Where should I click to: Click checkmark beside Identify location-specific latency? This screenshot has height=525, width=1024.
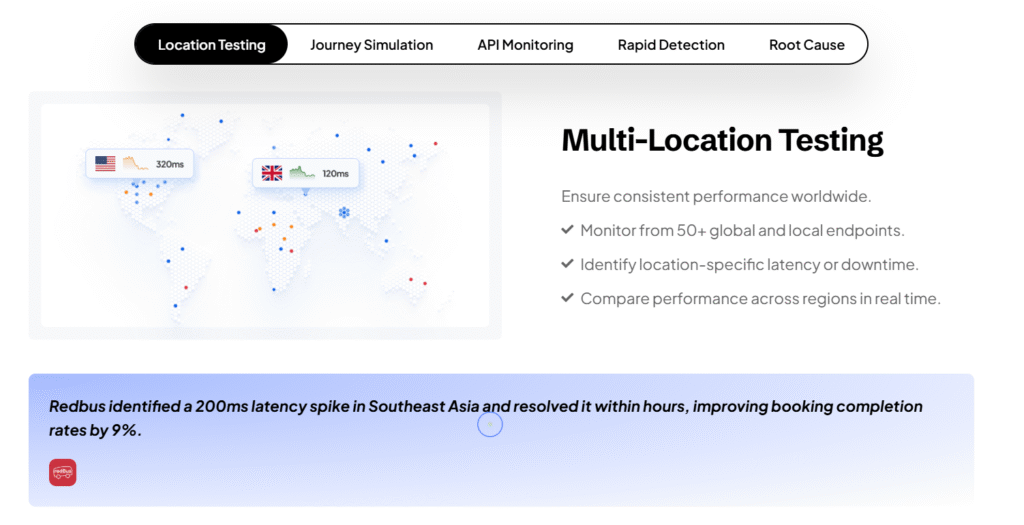pos(567,264)
